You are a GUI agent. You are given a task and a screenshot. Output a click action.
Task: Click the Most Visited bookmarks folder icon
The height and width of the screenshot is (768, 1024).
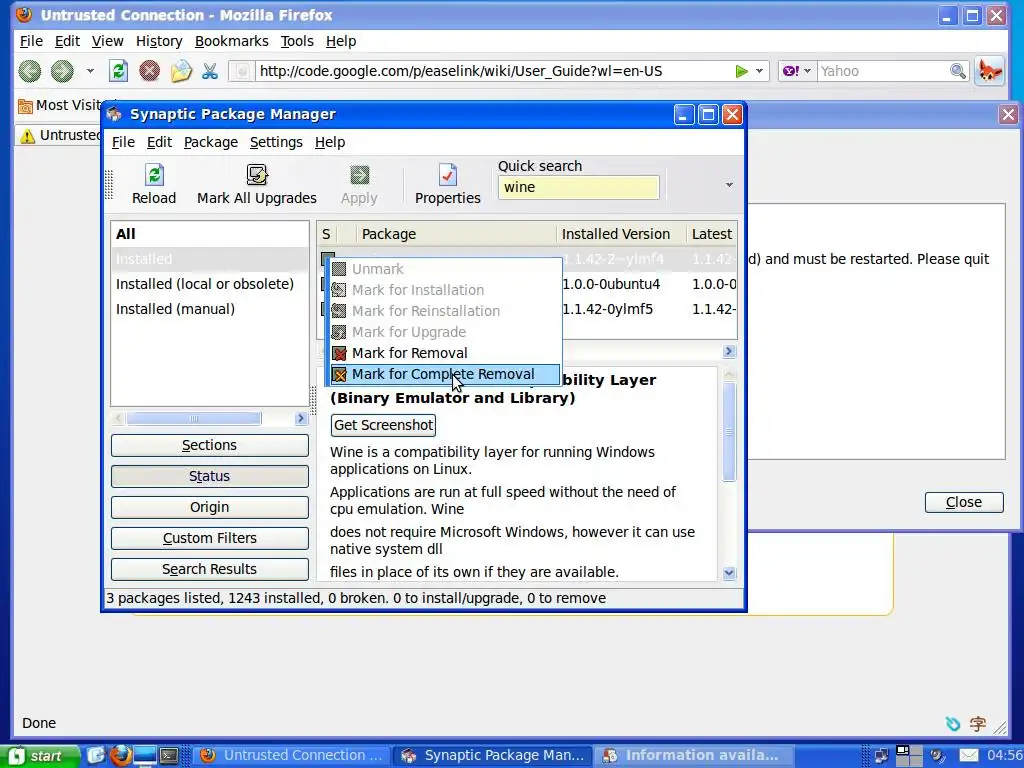coord(25,106)
